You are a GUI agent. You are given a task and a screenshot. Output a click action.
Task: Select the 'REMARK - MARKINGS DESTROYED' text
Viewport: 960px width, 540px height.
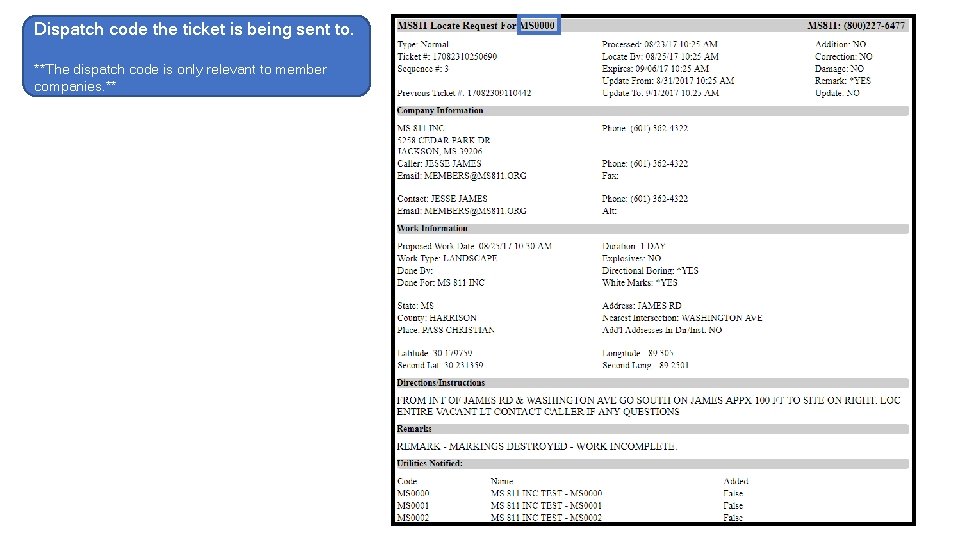click(x=537, y=446)
